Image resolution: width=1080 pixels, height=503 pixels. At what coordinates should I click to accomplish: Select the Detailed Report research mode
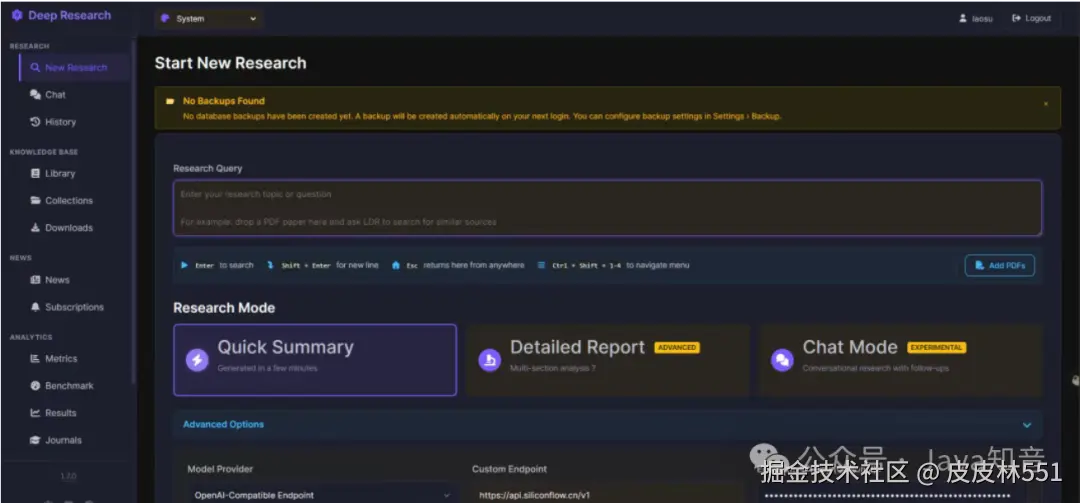point(608,360)
